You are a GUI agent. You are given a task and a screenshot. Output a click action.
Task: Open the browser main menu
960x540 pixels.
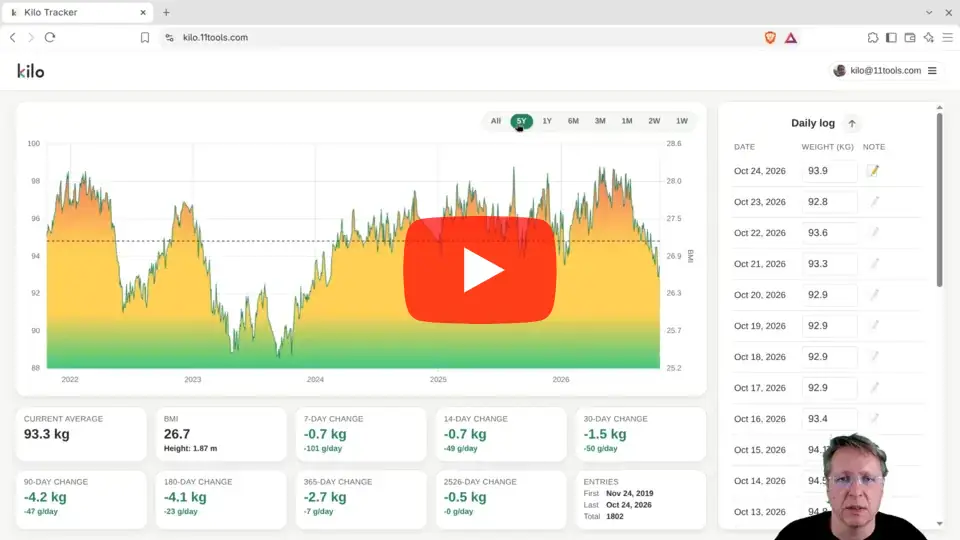tap(948, 37)
